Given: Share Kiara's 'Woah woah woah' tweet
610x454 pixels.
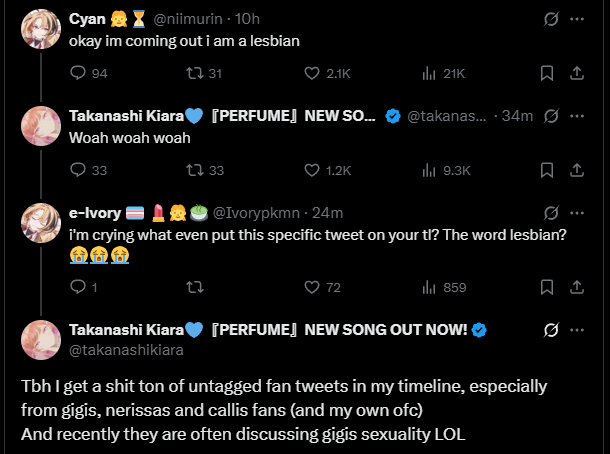Looking at the screenshot, I should click(577, 170).
